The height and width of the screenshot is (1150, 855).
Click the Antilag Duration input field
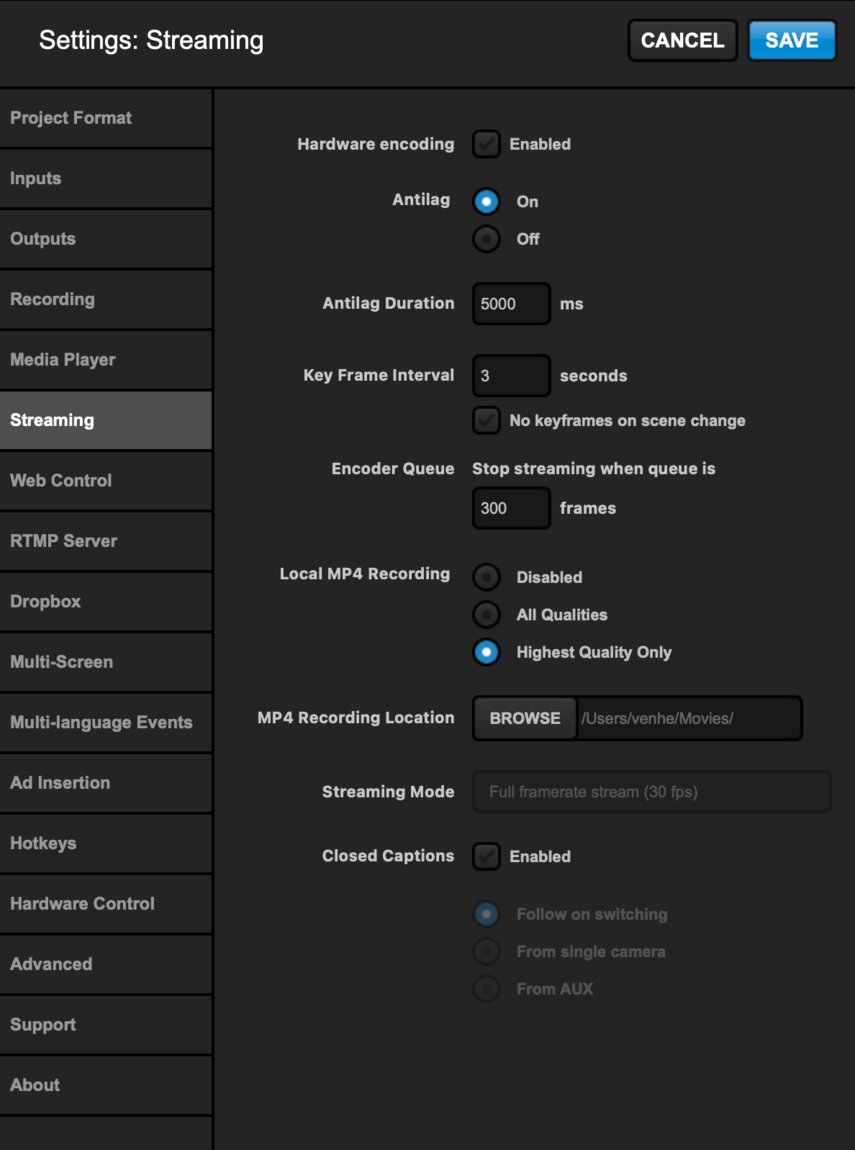(x=511, y=304)
